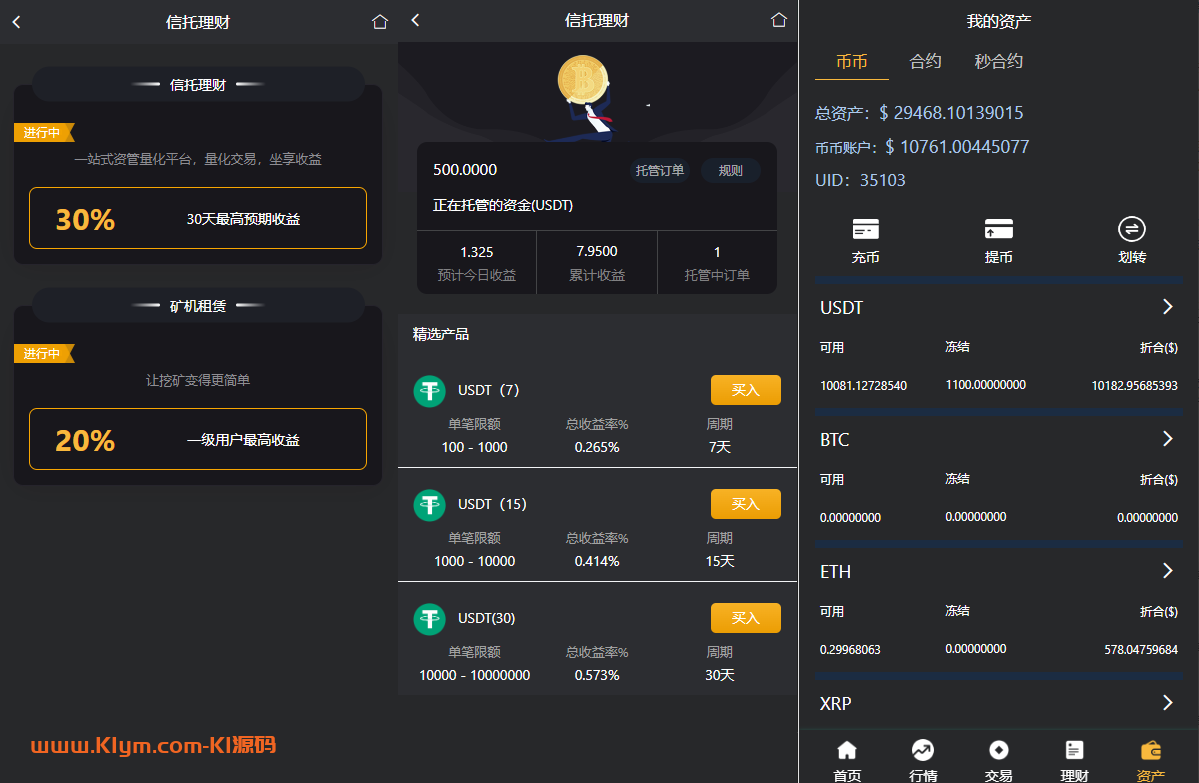Buy the USDT (15) product
This screenshot has height=783, width=1199.
coord(746,504)
